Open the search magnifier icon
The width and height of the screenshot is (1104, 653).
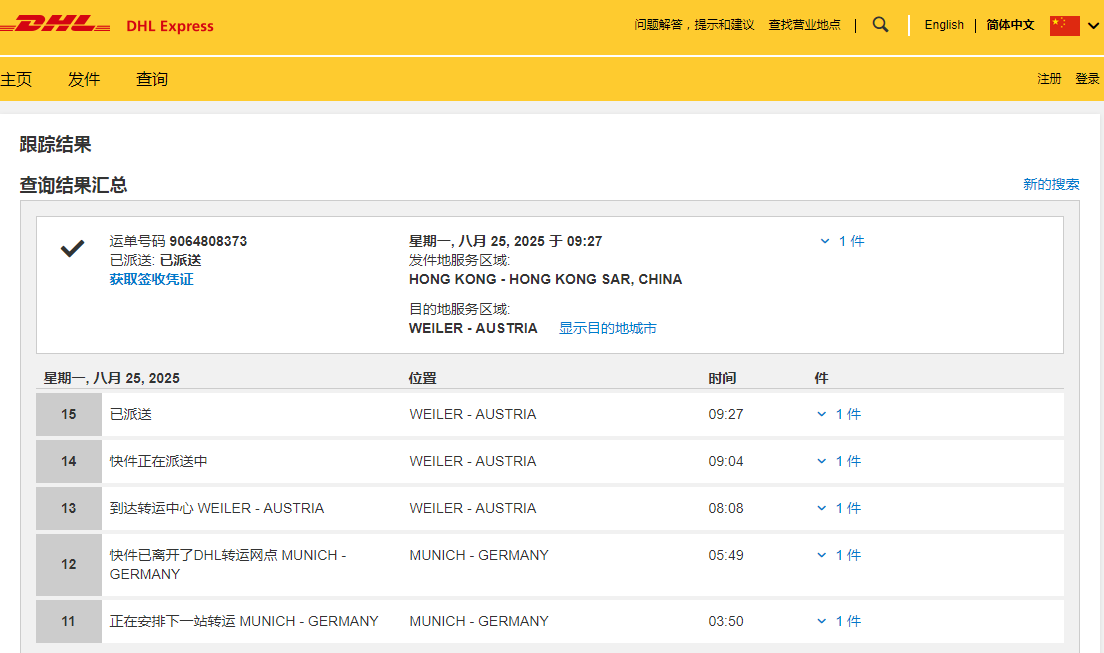[880, 25]
